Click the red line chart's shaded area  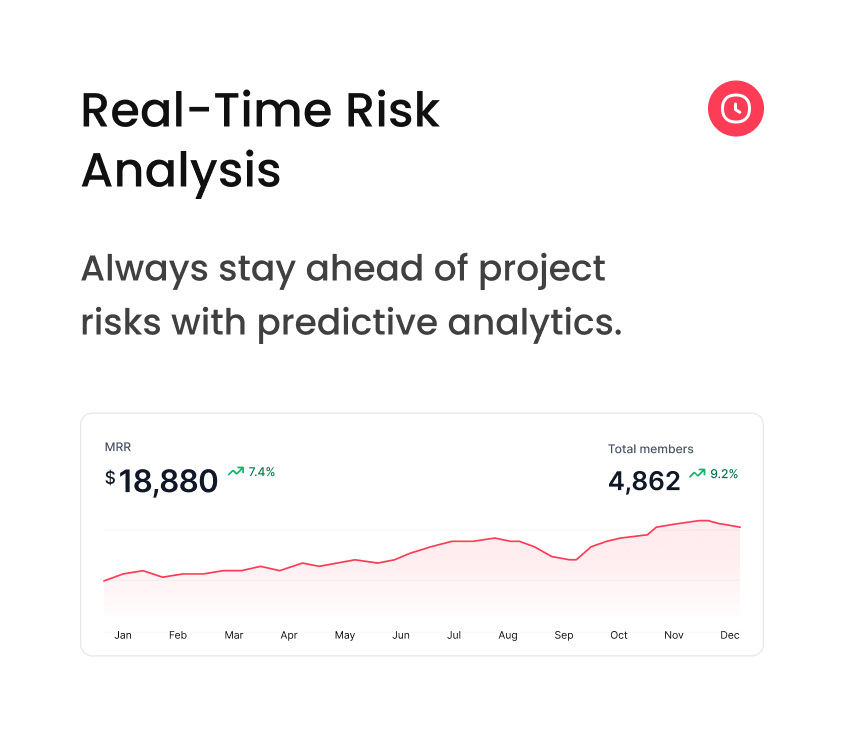450,585
